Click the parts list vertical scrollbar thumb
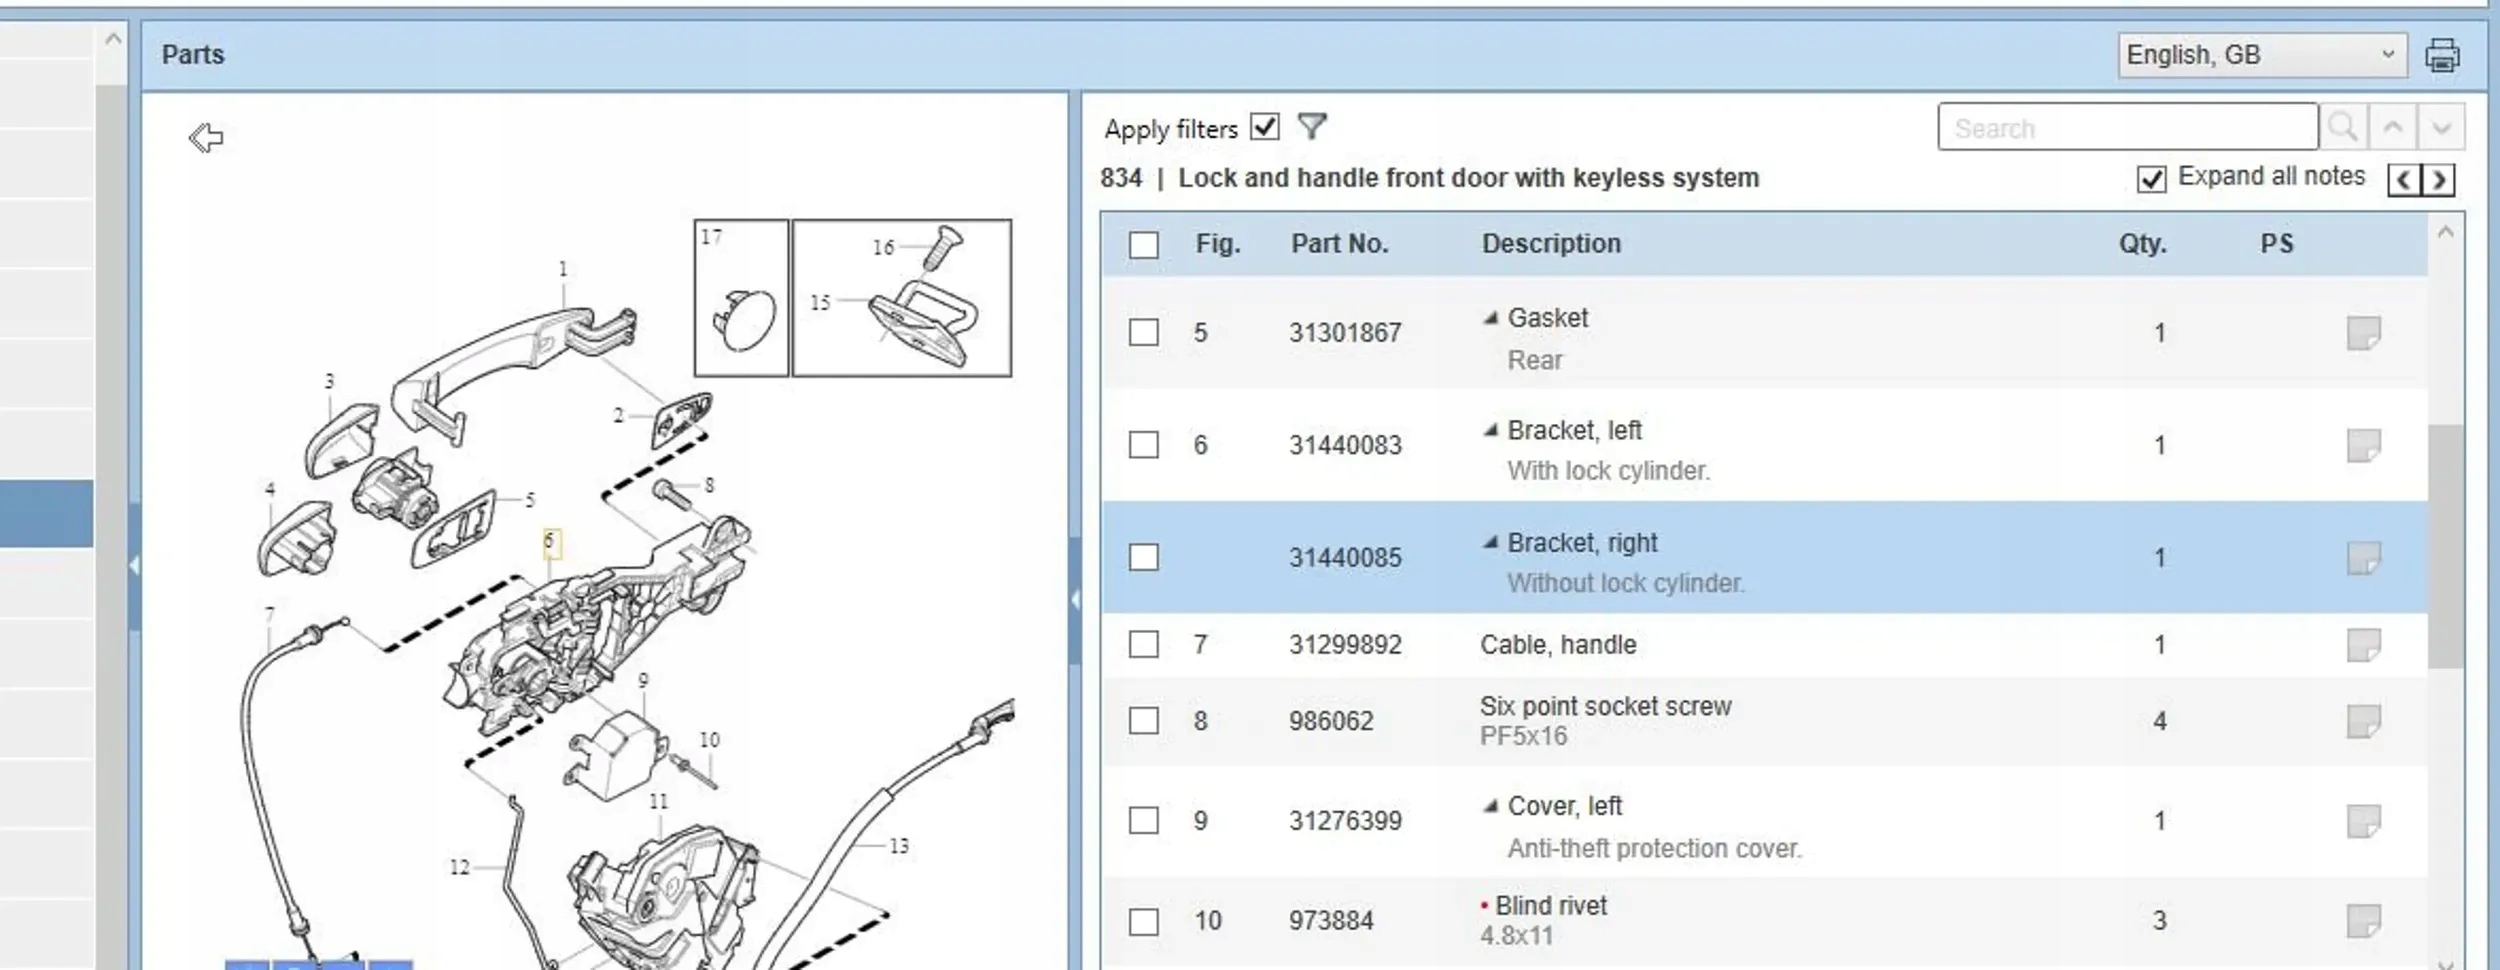The width and height of the screenshot is (2500, 970). [x=2445, y=546]
